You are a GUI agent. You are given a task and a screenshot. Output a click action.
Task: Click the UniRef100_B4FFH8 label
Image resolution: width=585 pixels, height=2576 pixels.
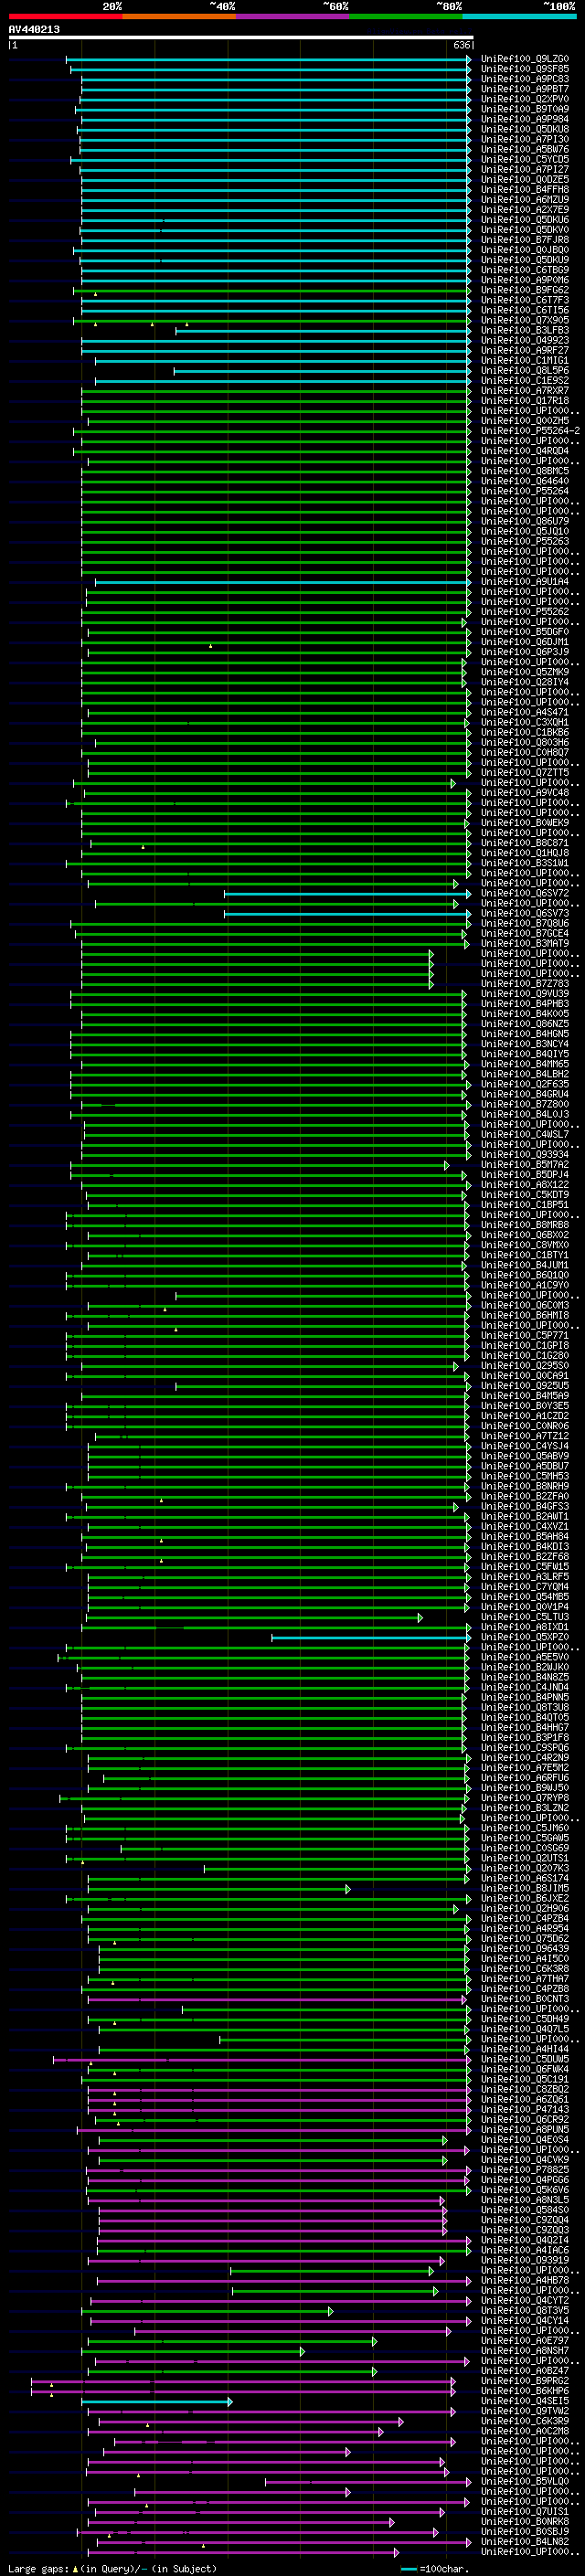[525, 189]
